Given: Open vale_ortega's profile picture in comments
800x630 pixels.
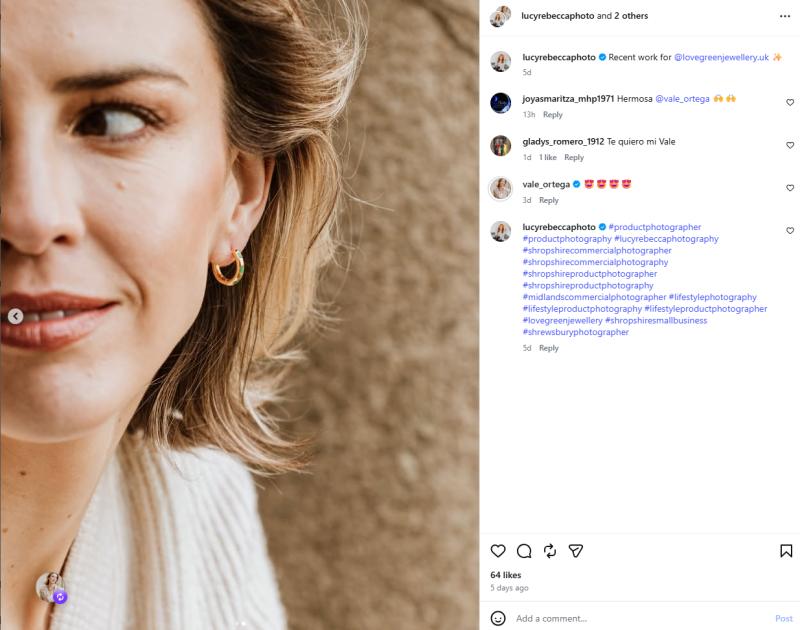Looking at the screenshot, I should coord(501,189).
